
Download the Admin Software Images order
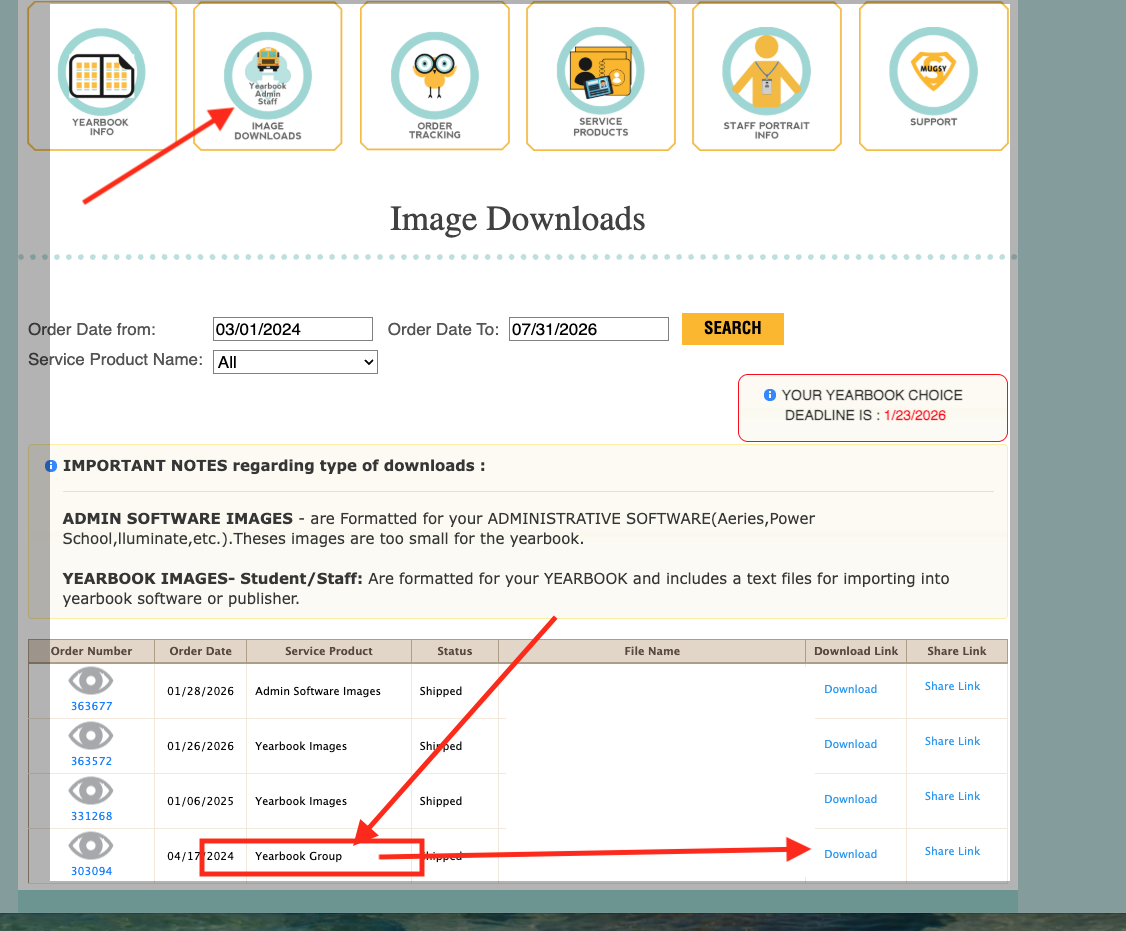coord(850,689)
